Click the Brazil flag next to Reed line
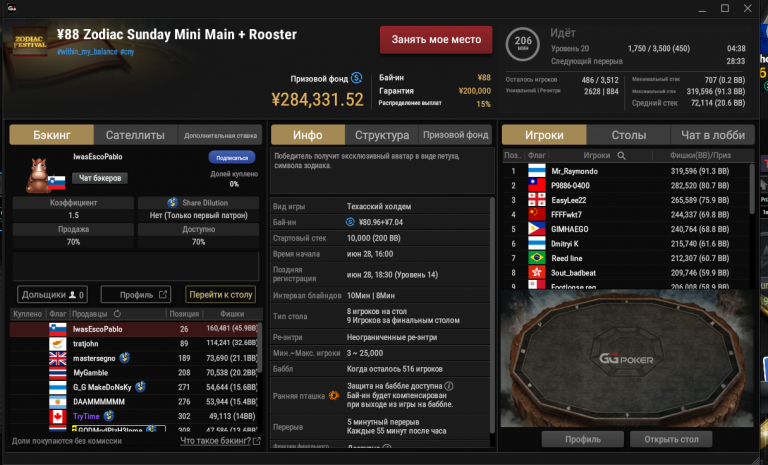The image size is (768, 465). (x=536, y=258)
